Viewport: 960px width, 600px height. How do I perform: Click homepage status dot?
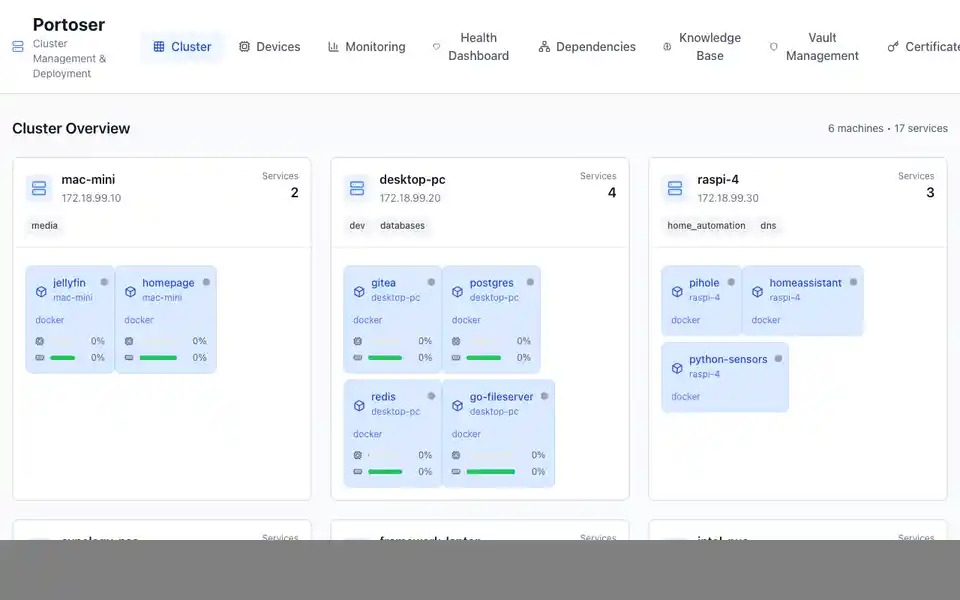tap(206, 282)
